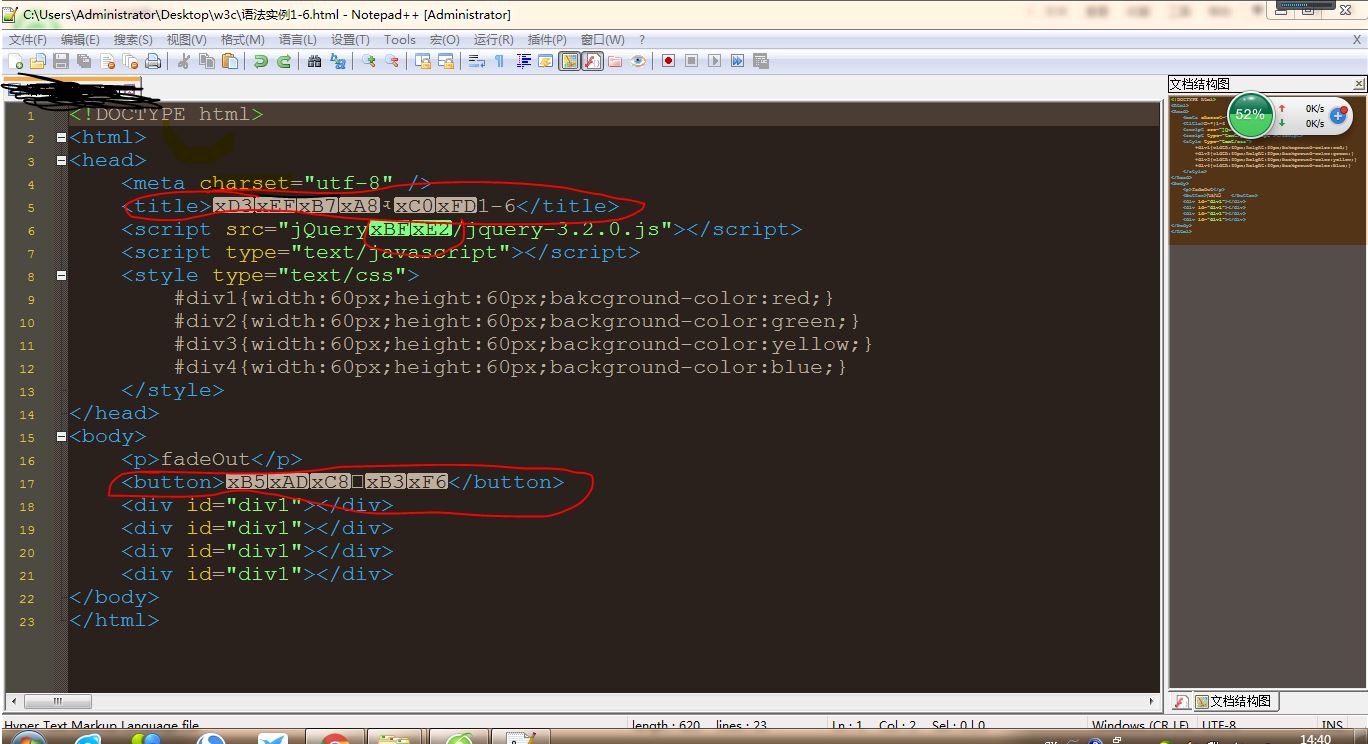Viewport: 1368px width, 744px height.
Task: Click the macro Playback icon
Action: tap(715, 61)
